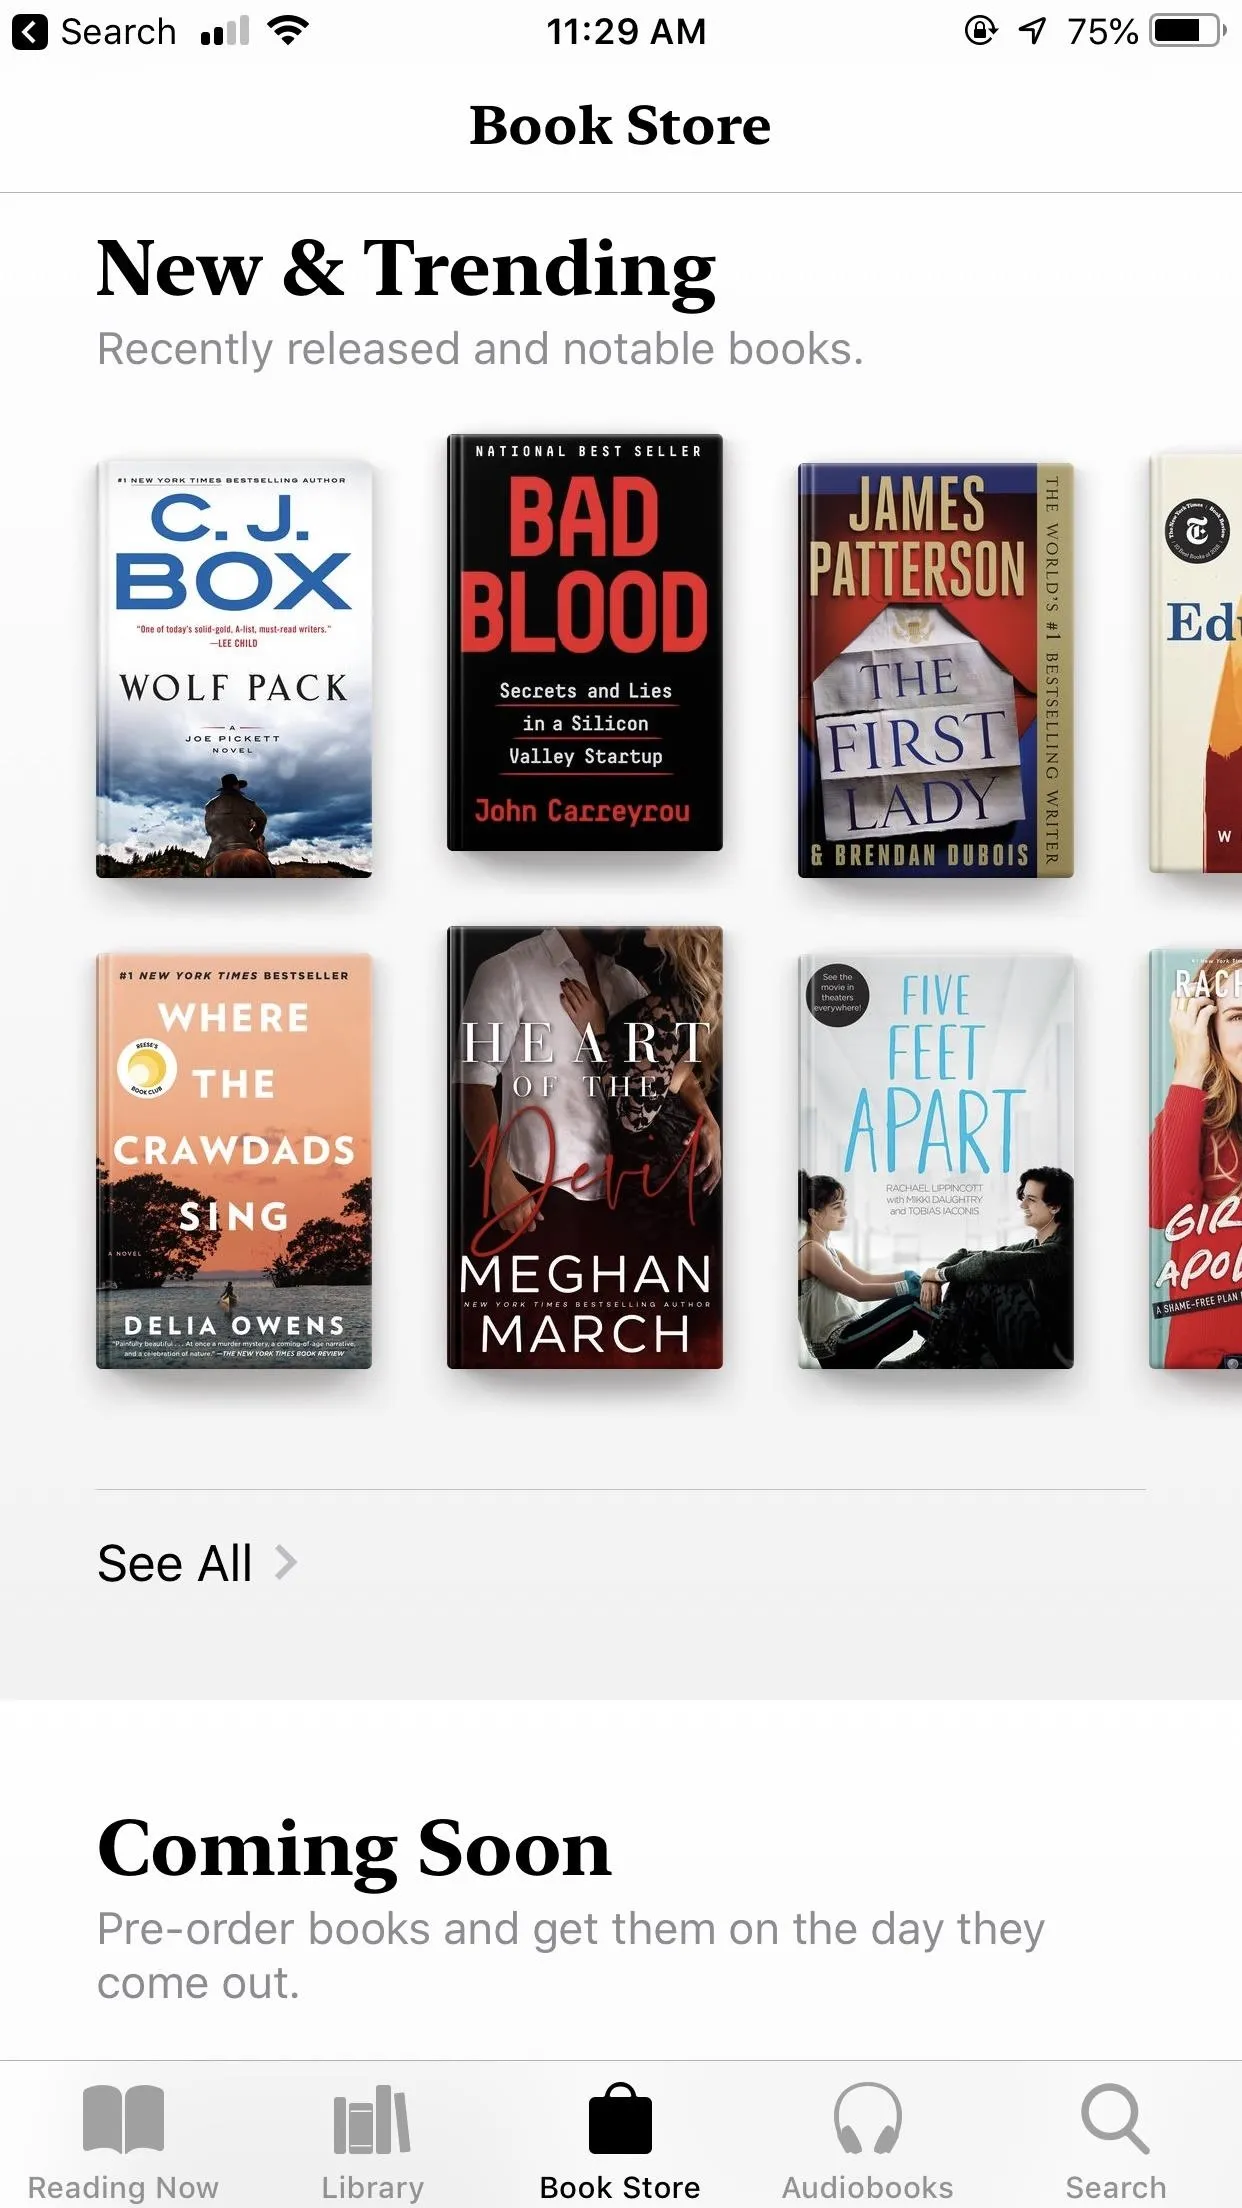The height and width of the screenshot is (2208, 1242).
Task: Tap the location arrow status icon
Action: 1032,31
